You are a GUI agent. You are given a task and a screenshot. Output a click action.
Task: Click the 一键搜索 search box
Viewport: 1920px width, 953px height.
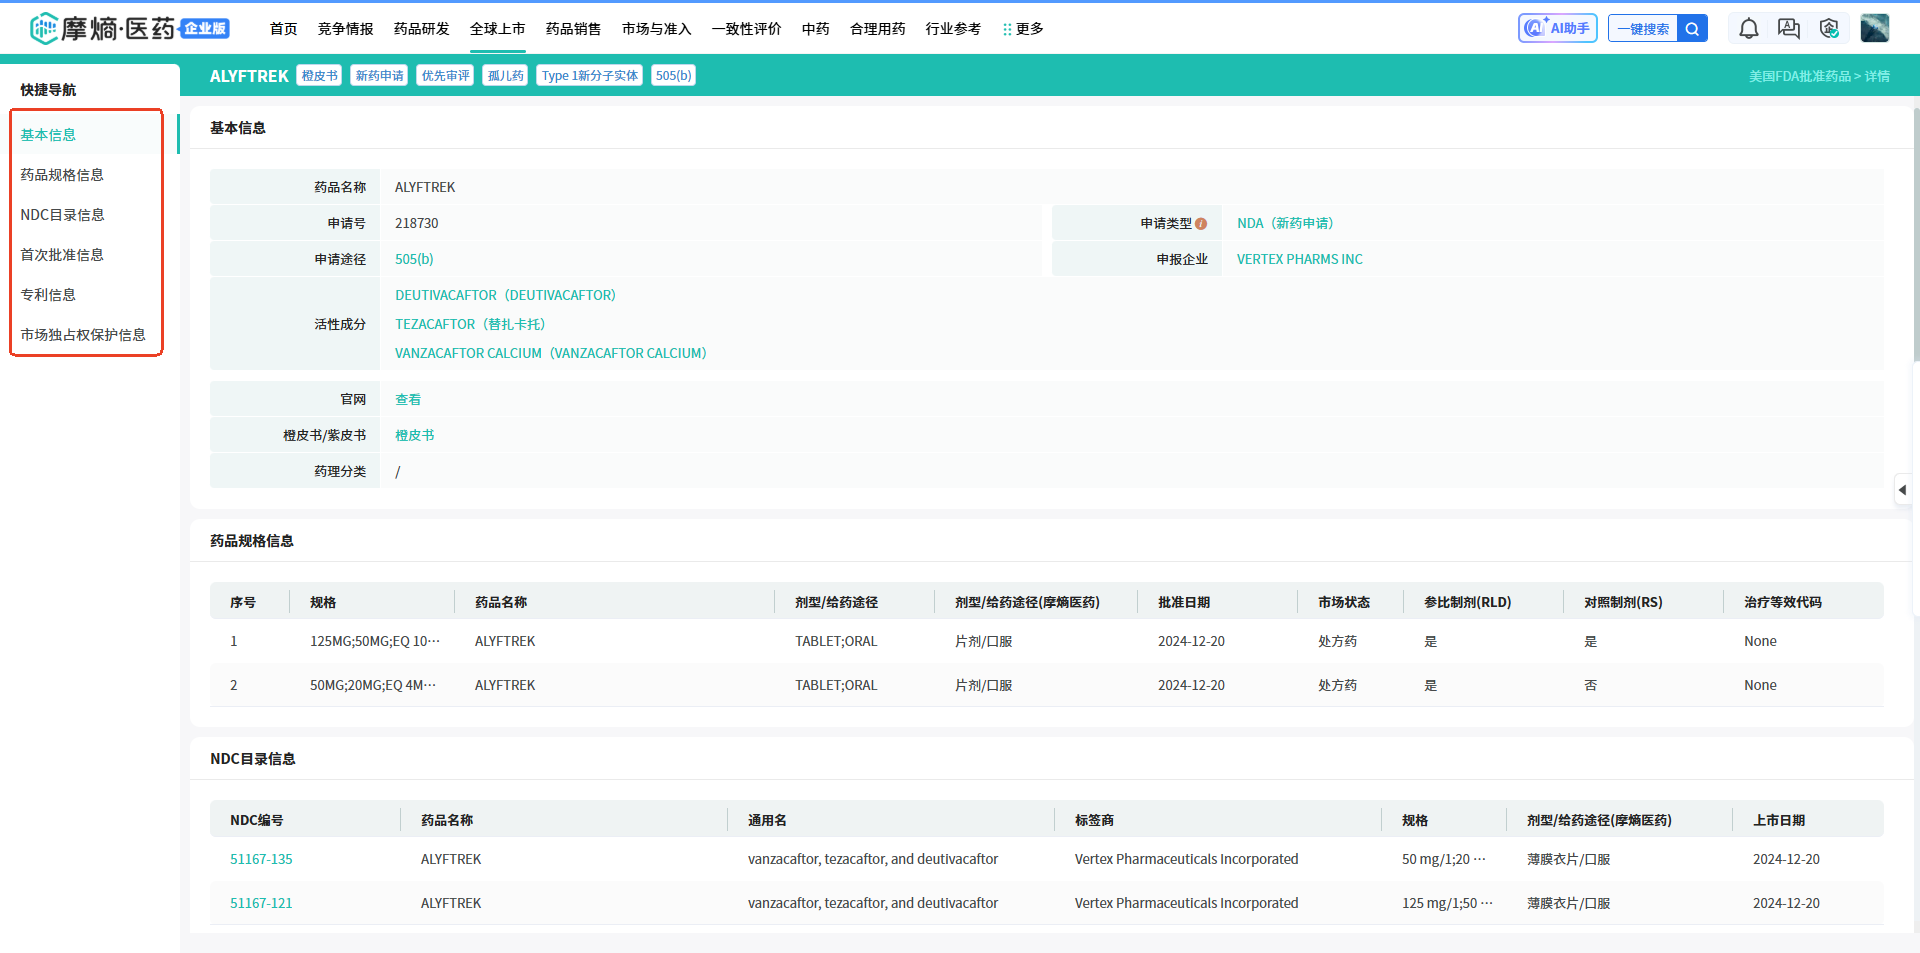click(1643, 29)
